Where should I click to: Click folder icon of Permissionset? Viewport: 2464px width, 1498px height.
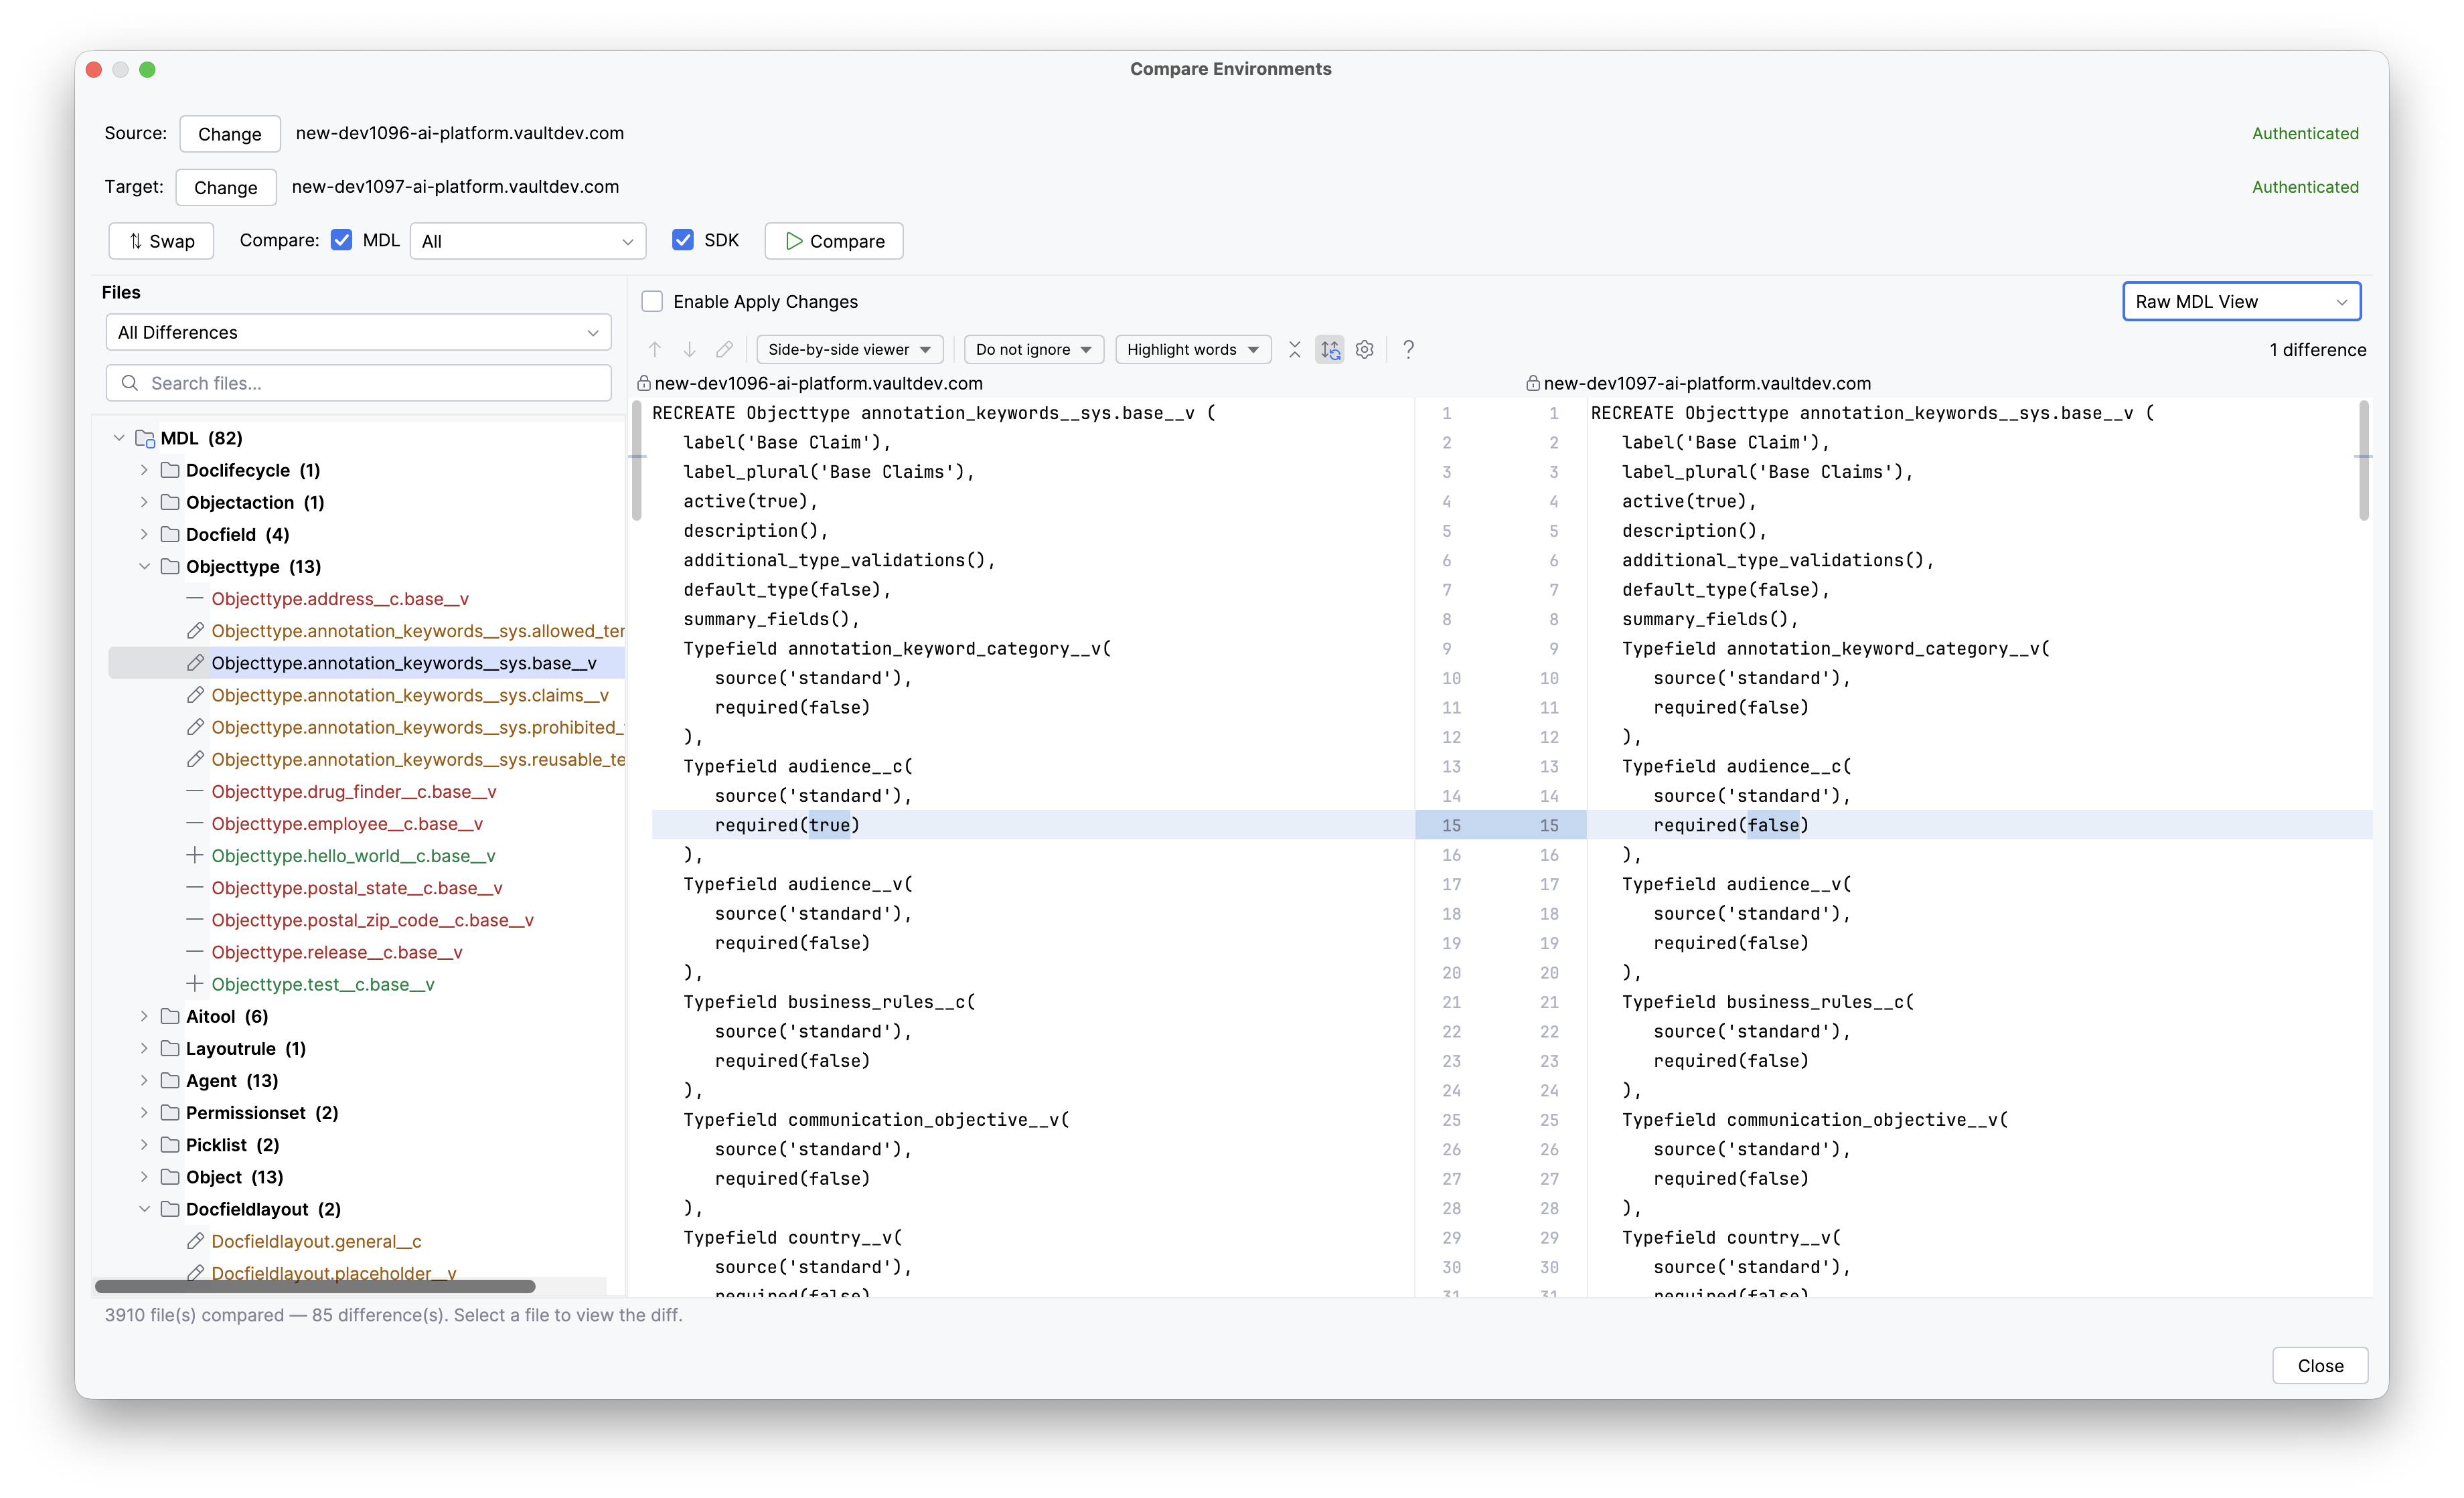click(x=170, y=1112)
